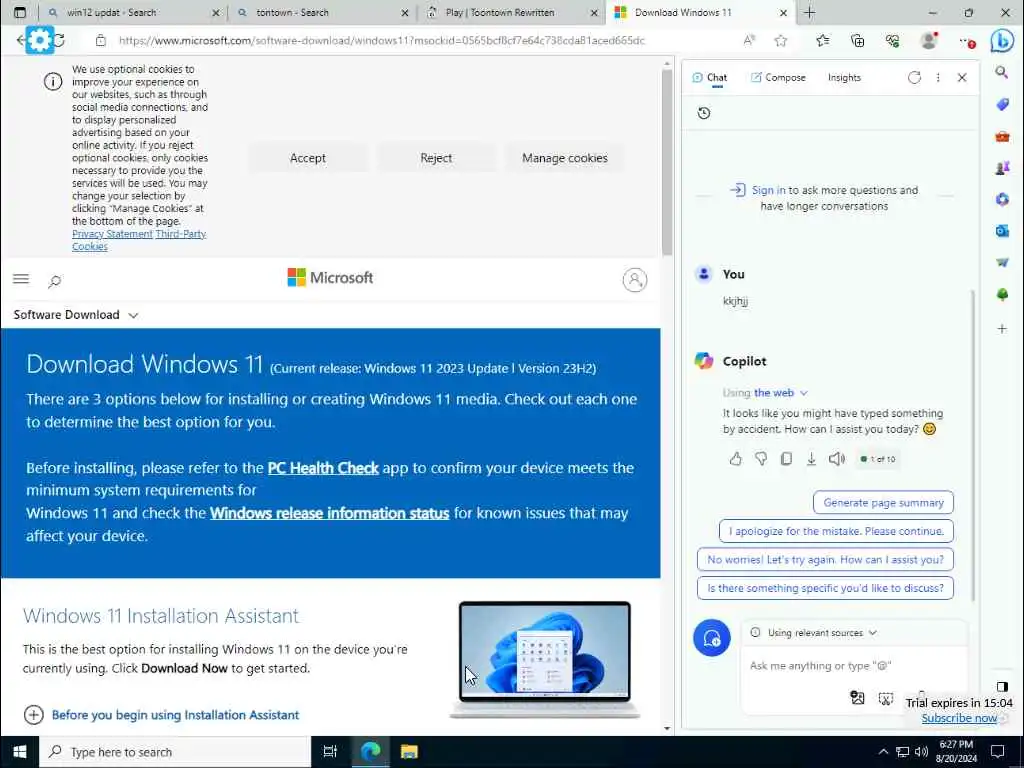Image resolution: width=1024 pixels, height=768 pixels.
Task: Open the Collections icon
Action: (x=857, y=40)
